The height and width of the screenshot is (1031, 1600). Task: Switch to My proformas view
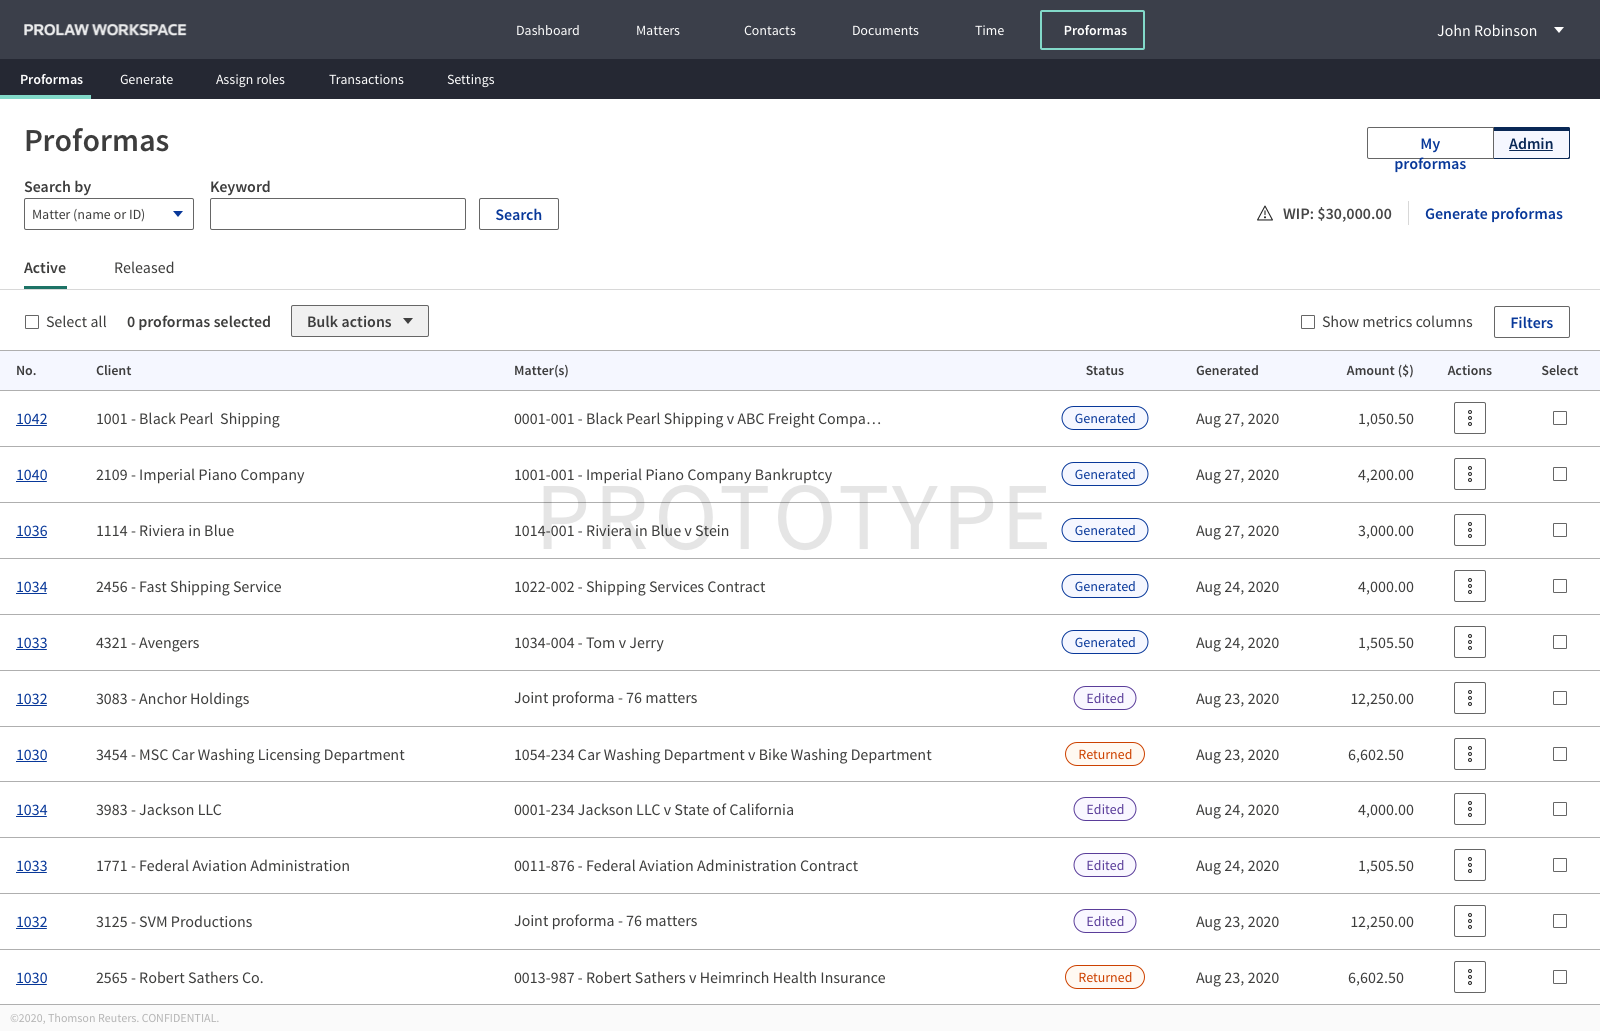1430,144
